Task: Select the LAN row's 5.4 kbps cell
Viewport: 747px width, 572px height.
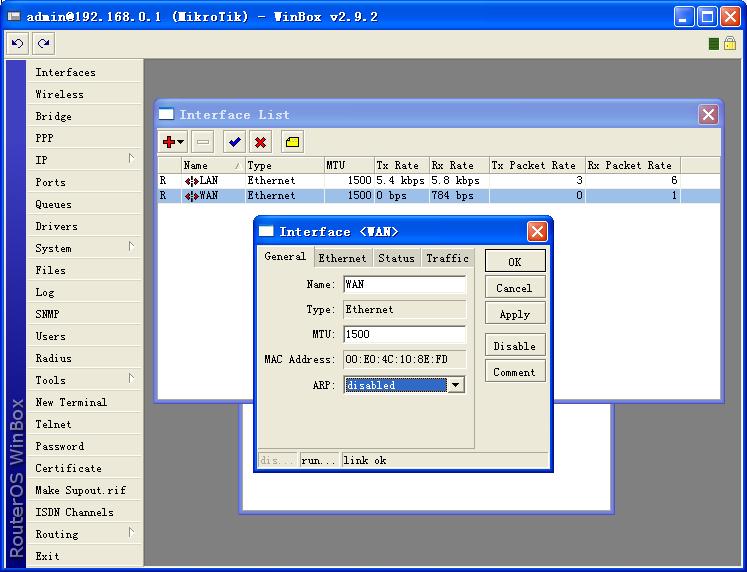Action: click(x=402, y=181)
